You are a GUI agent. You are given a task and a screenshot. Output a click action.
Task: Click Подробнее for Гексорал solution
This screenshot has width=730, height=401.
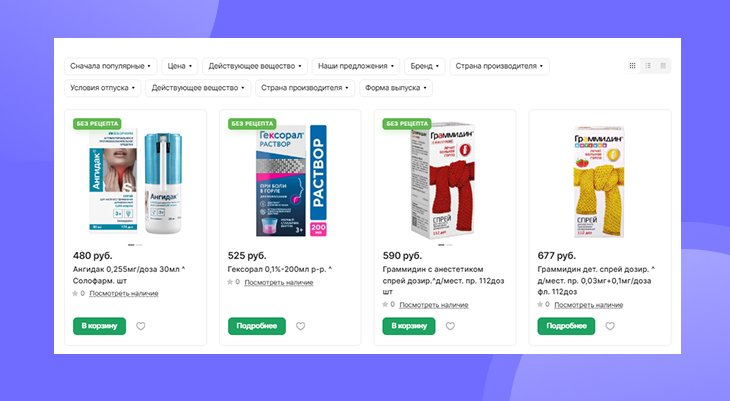pos(257,326)
